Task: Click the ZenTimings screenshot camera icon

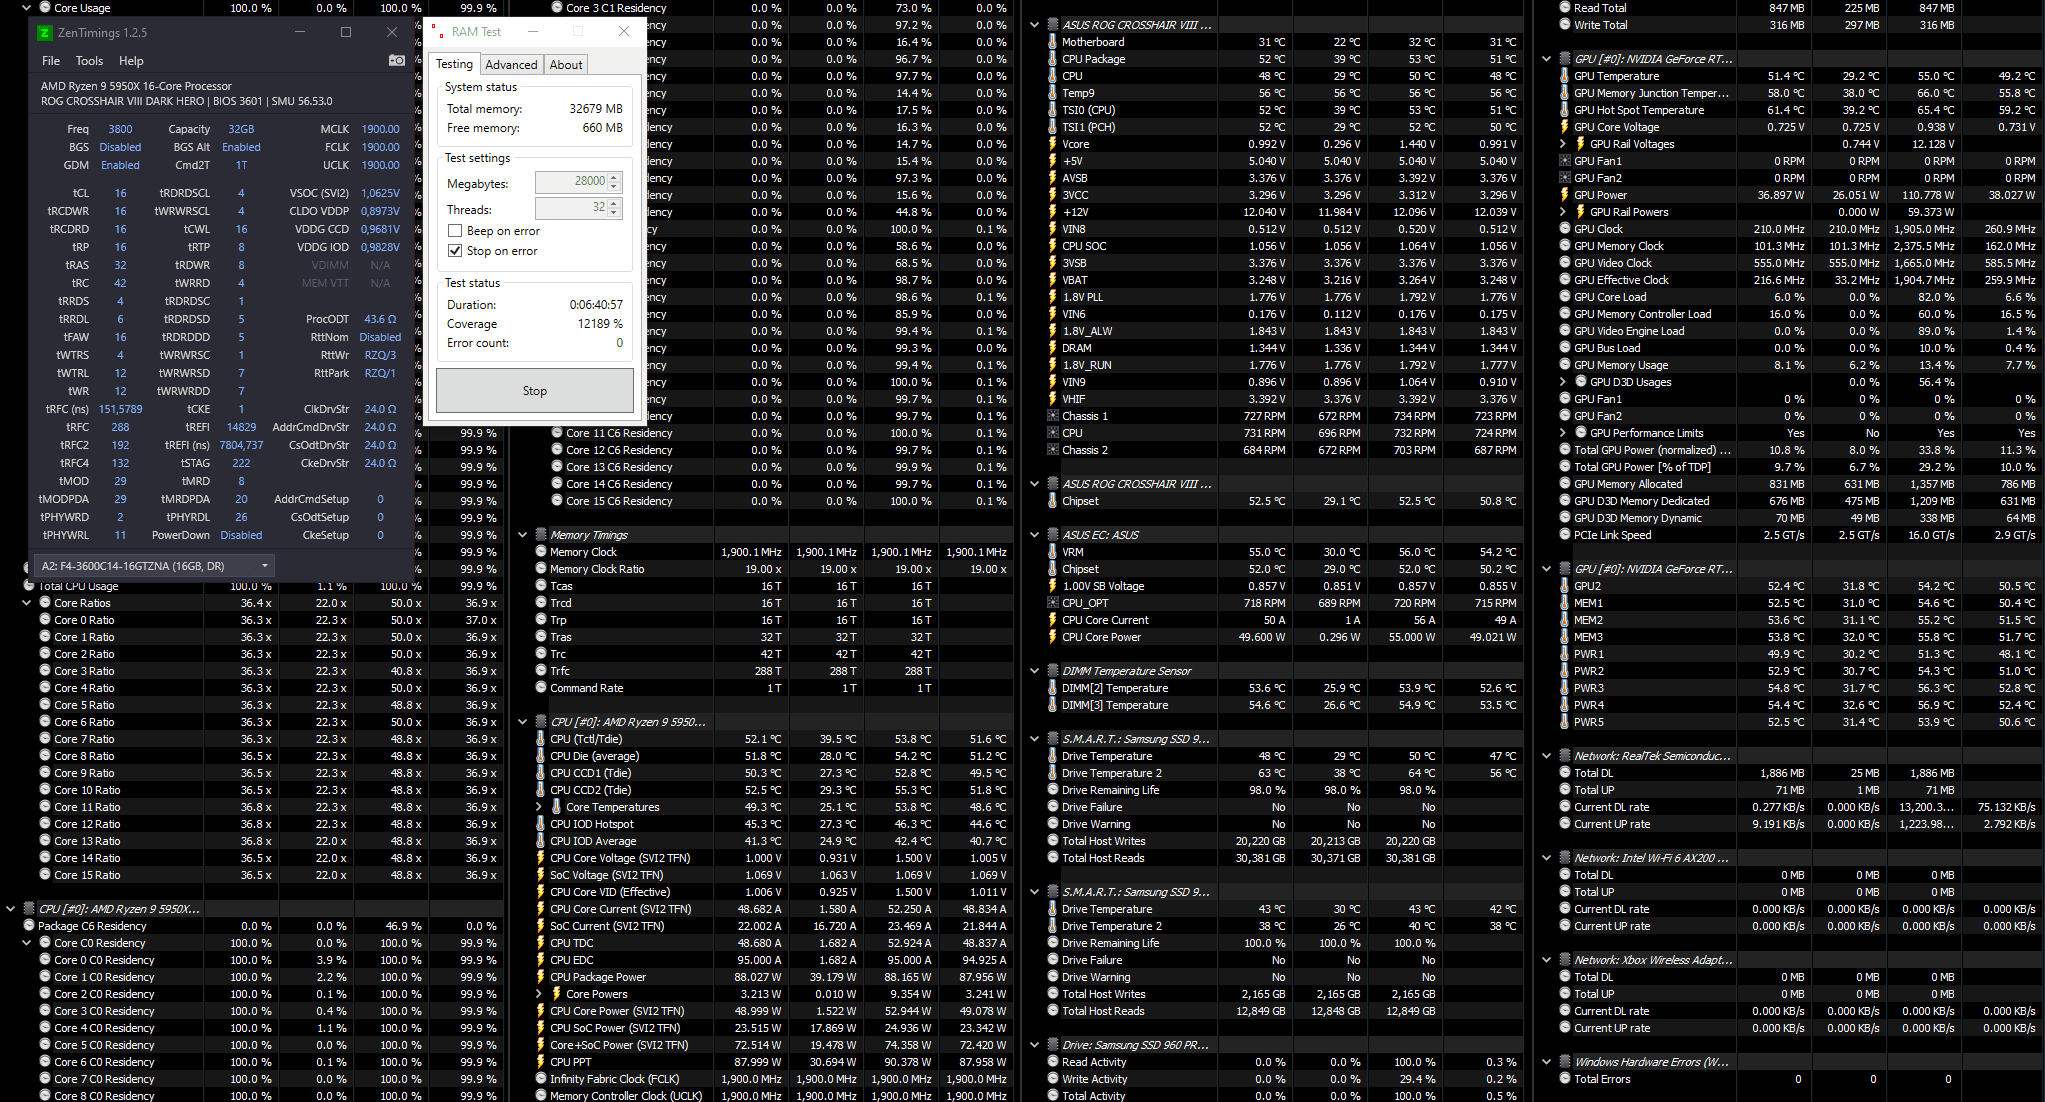Action: (x=397, y=60)
